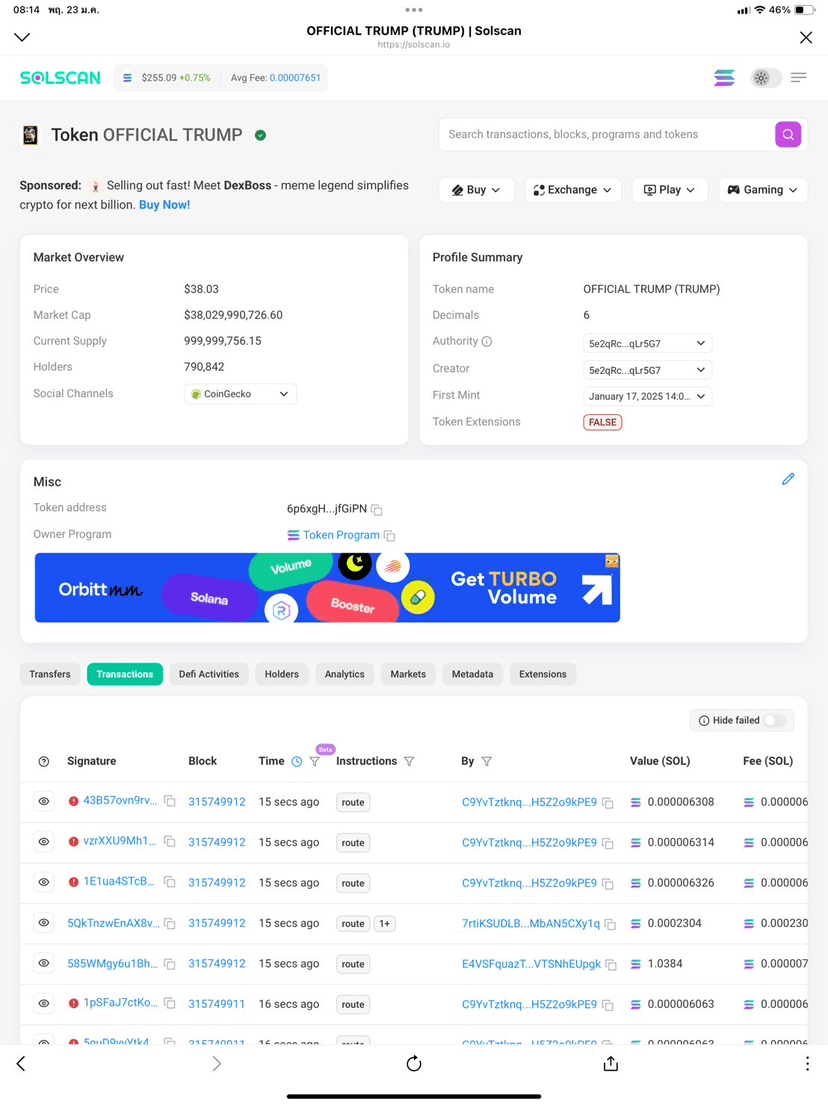Click the clock icon next to Time

(297, 761)
